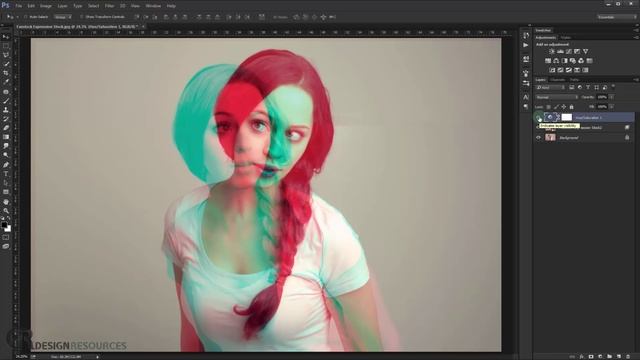Add an Invert adjustment

click(x=552, y=70)
